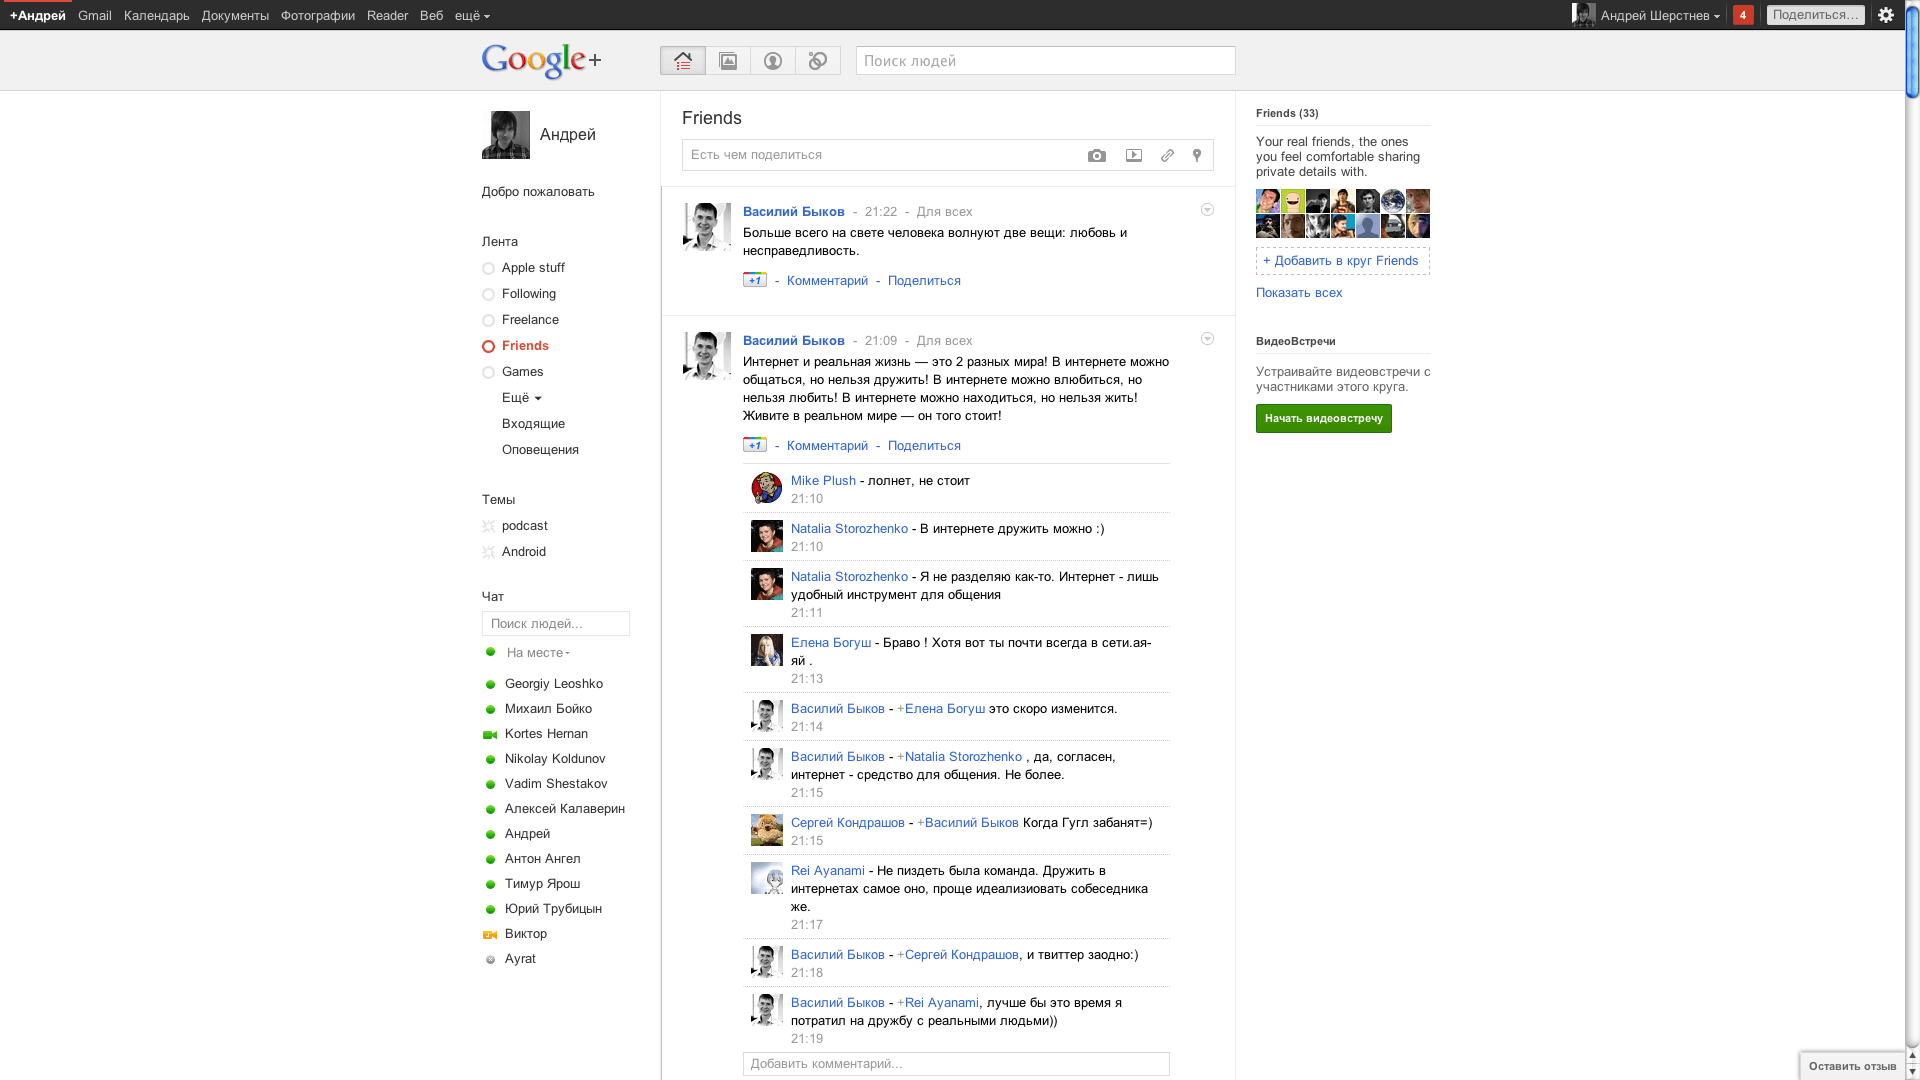Click the star icon next to Android
This screenshot has width=1920, height=1080.
click(489, 552)
